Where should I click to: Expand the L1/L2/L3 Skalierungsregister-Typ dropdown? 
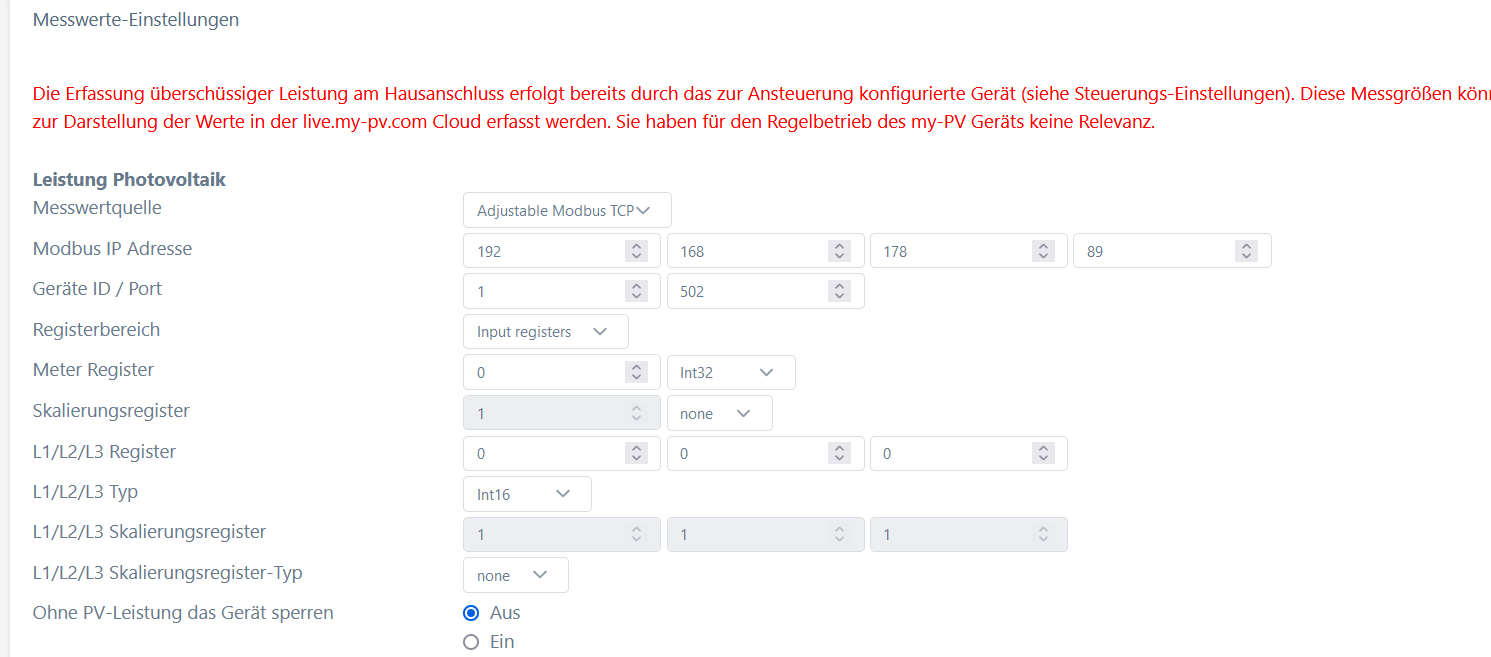point(515,575)
